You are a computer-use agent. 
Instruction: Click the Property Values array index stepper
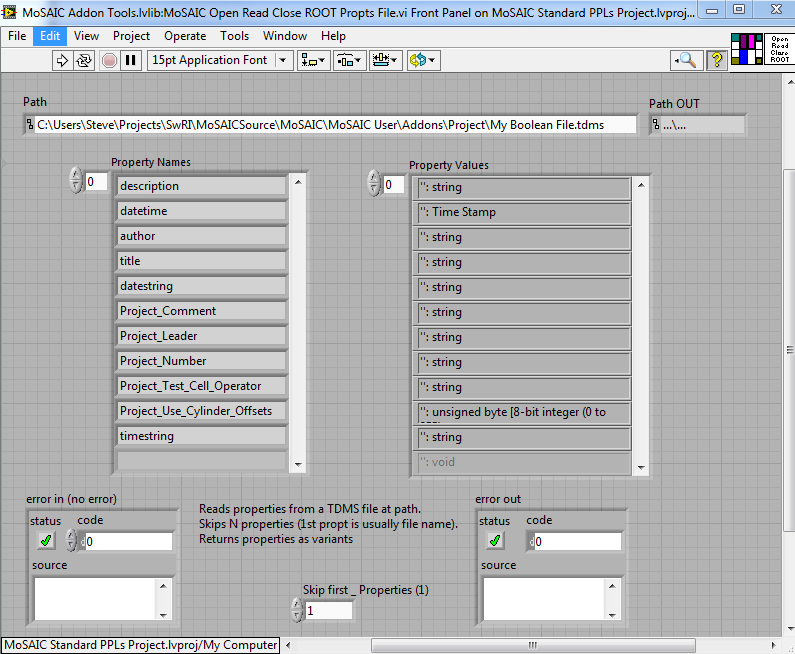pyautogui.click(x=374, y=183)
